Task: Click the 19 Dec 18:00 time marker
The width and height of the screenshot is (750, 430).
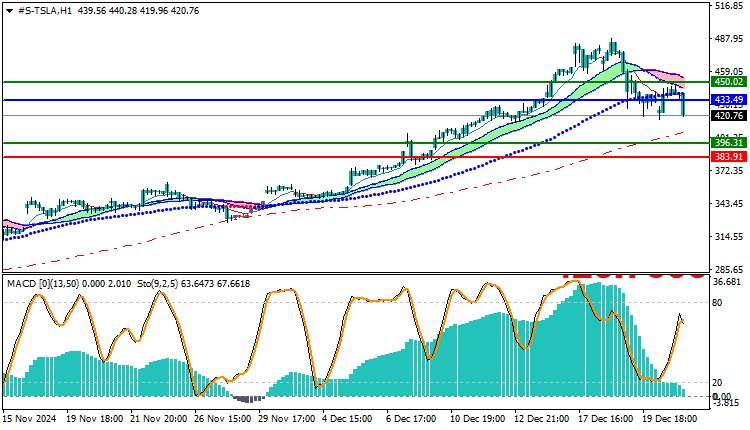Action: point(670,419)
